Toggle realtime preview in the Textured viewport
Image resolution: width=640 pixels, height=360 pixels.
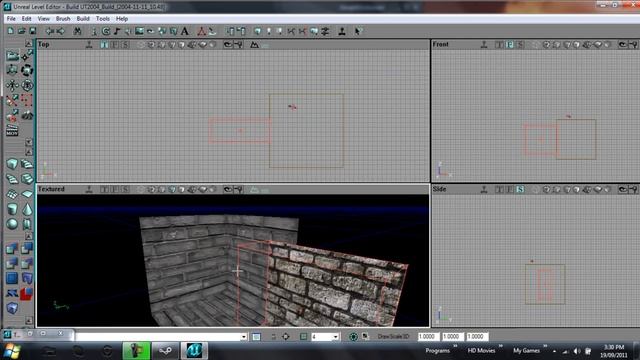click(x=89, y=189)
